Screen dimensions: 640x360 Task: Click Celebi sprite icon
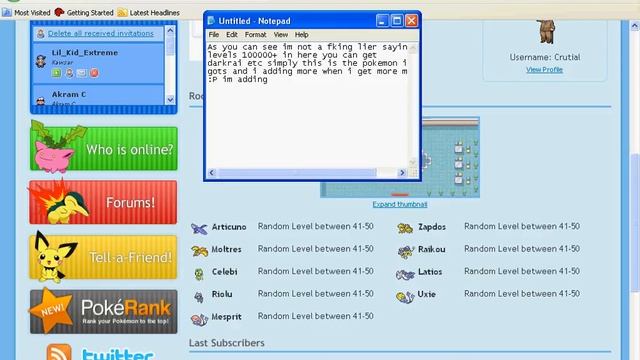(x=199, y=273)
